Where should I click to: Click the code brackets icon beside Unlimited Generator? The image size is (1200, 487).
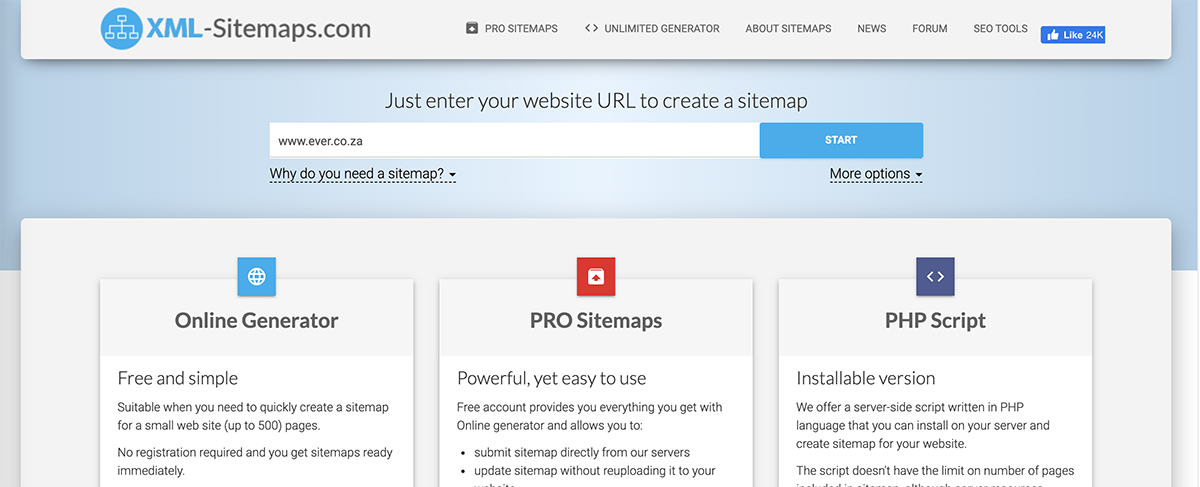click(x=591, y=29)
